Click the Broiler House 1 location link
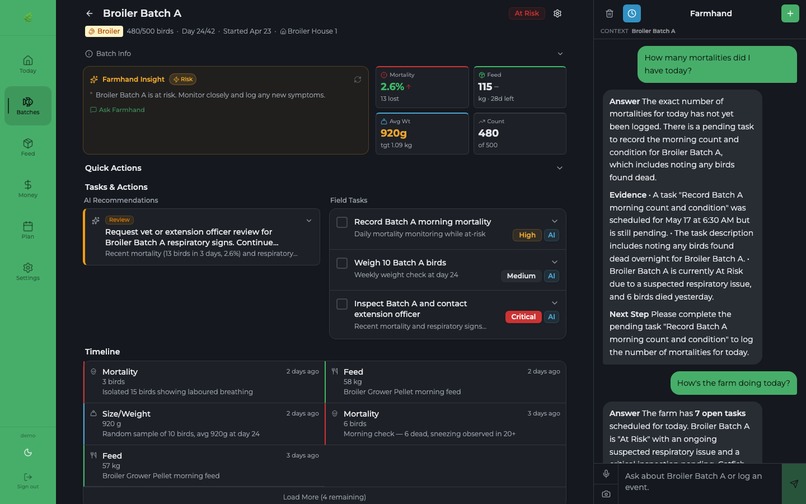Viewport: 806px width, 504px height. (308, 31)
